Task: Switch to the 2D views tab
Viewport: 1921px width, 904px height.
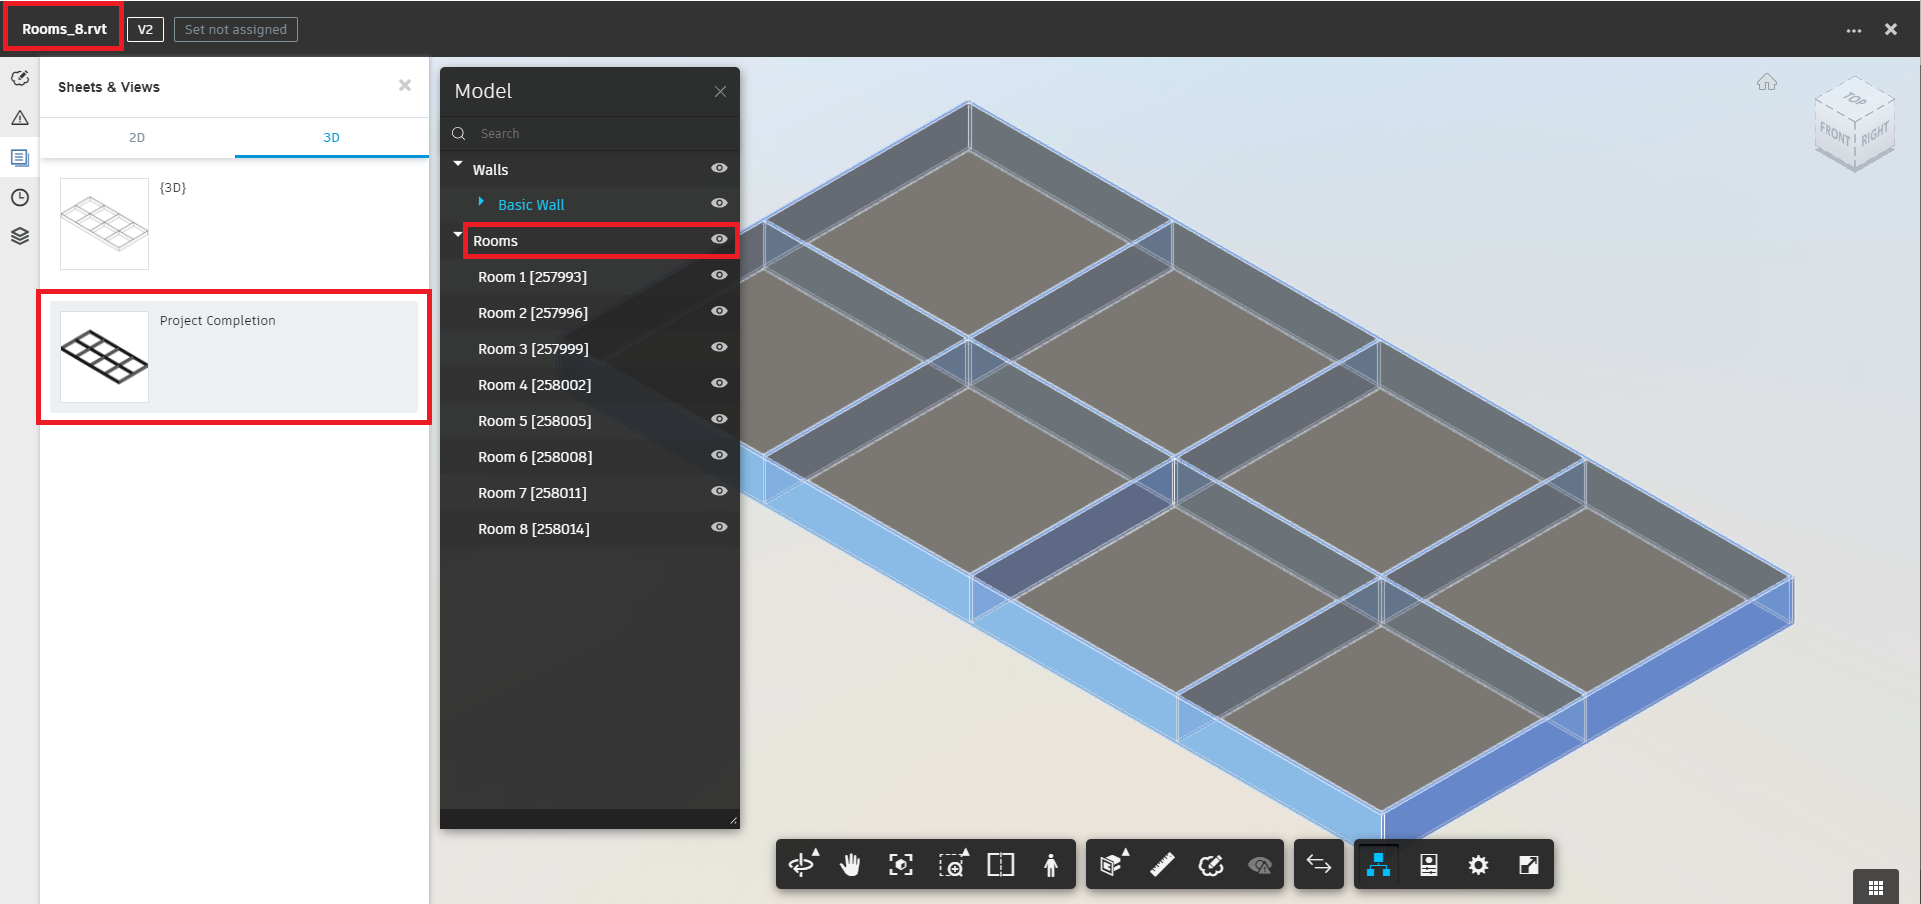Action: pos(137,137)
